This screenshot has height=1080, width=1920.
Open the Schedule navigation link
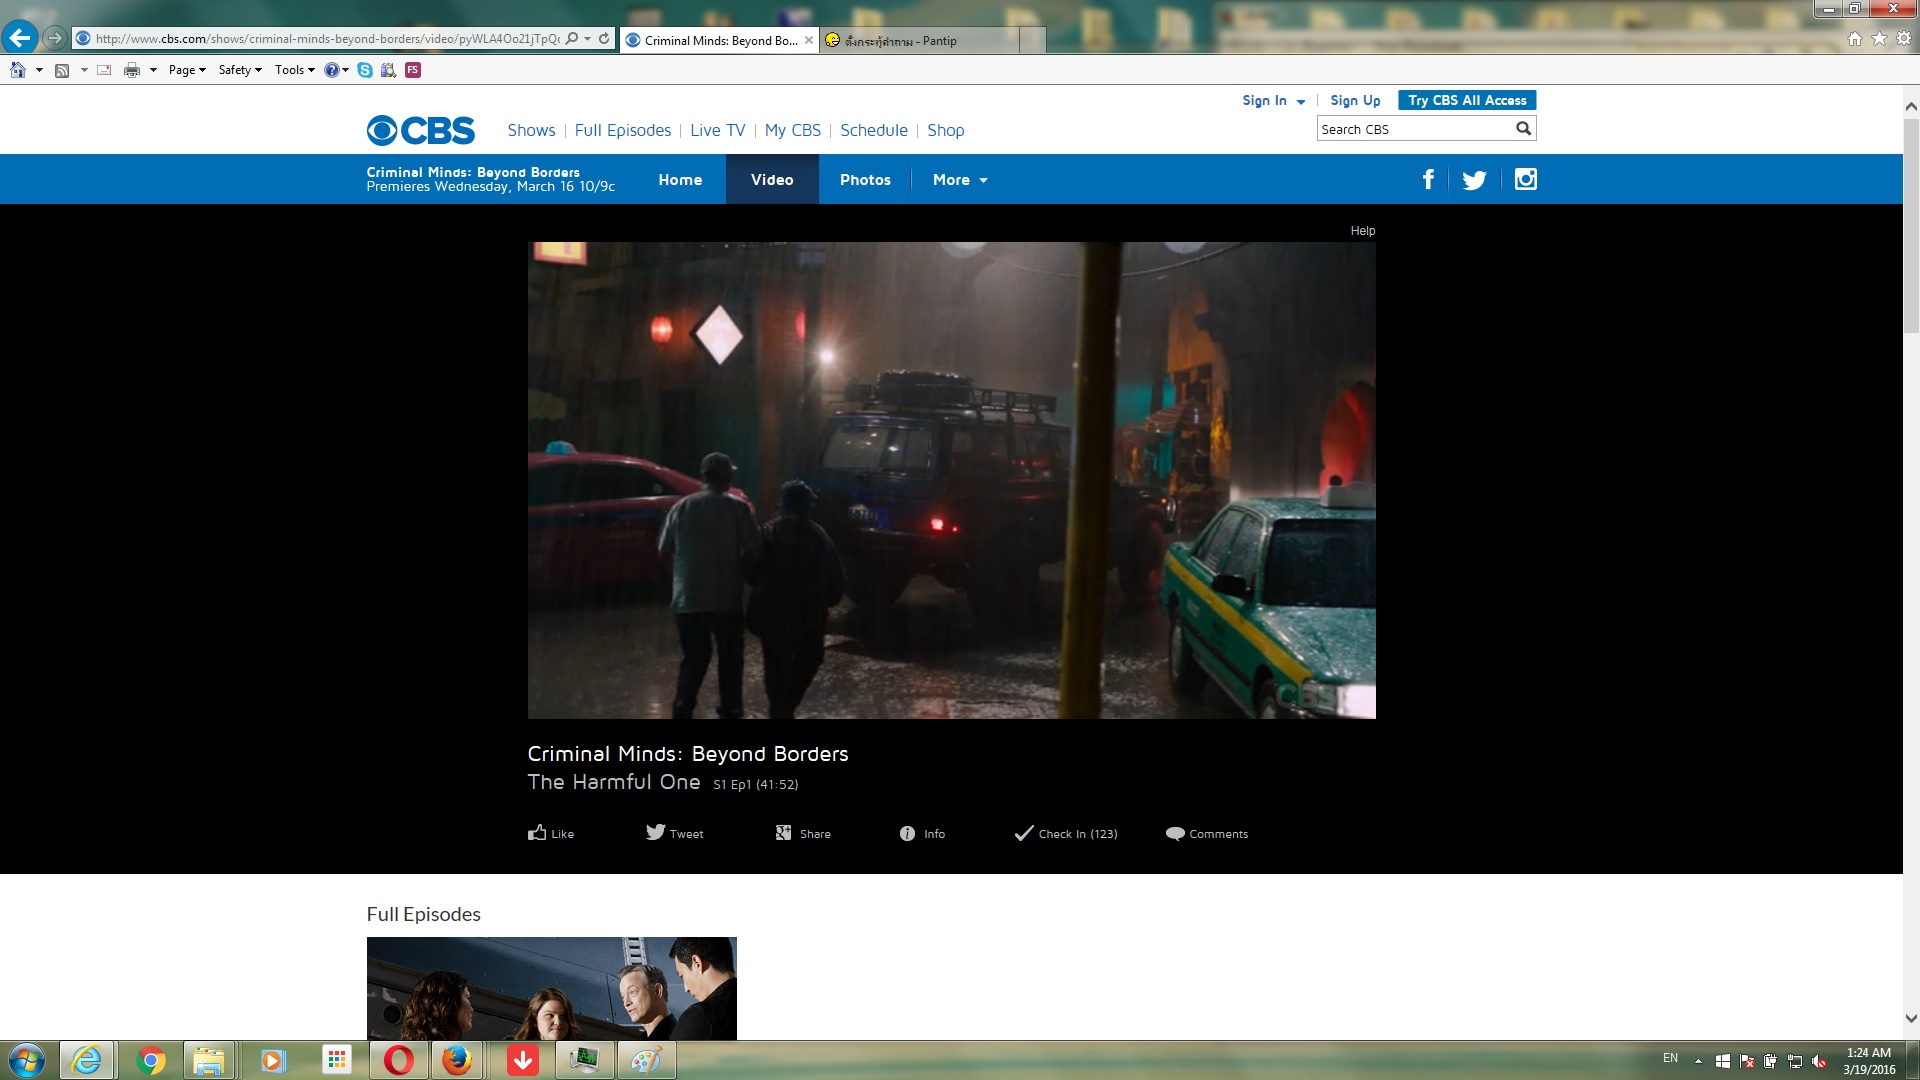874,130
